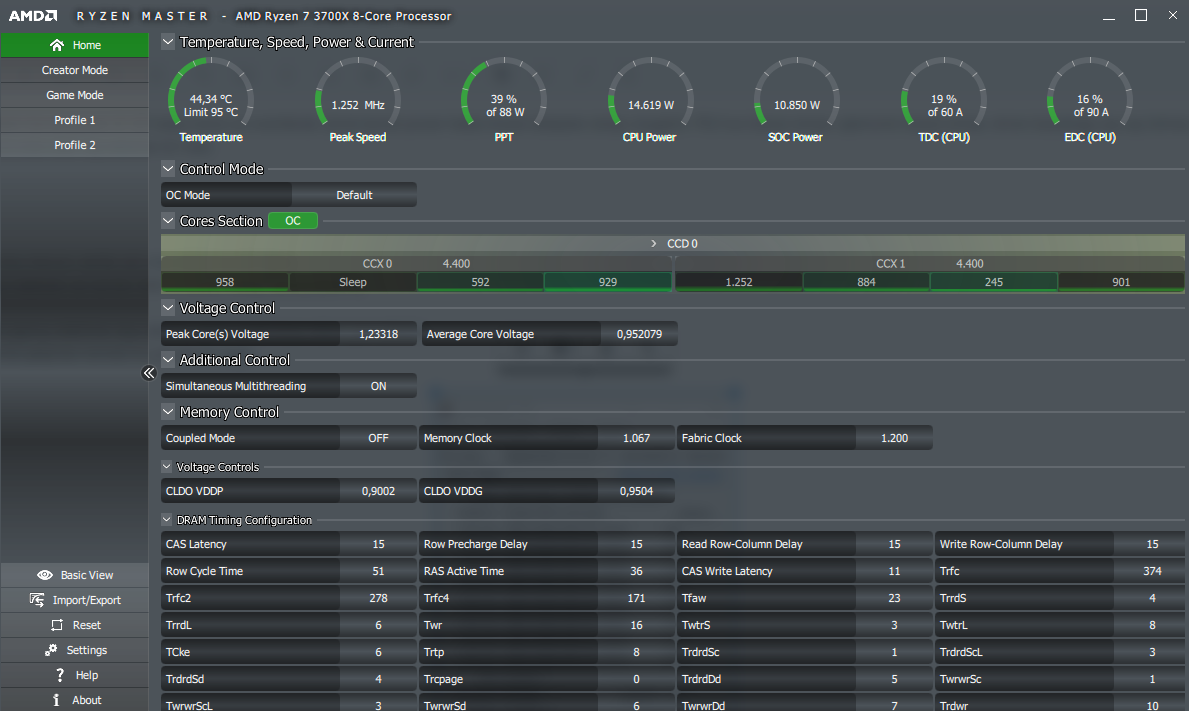
Task: Click the Basic View eye icon
Action: tap(45, 575)
